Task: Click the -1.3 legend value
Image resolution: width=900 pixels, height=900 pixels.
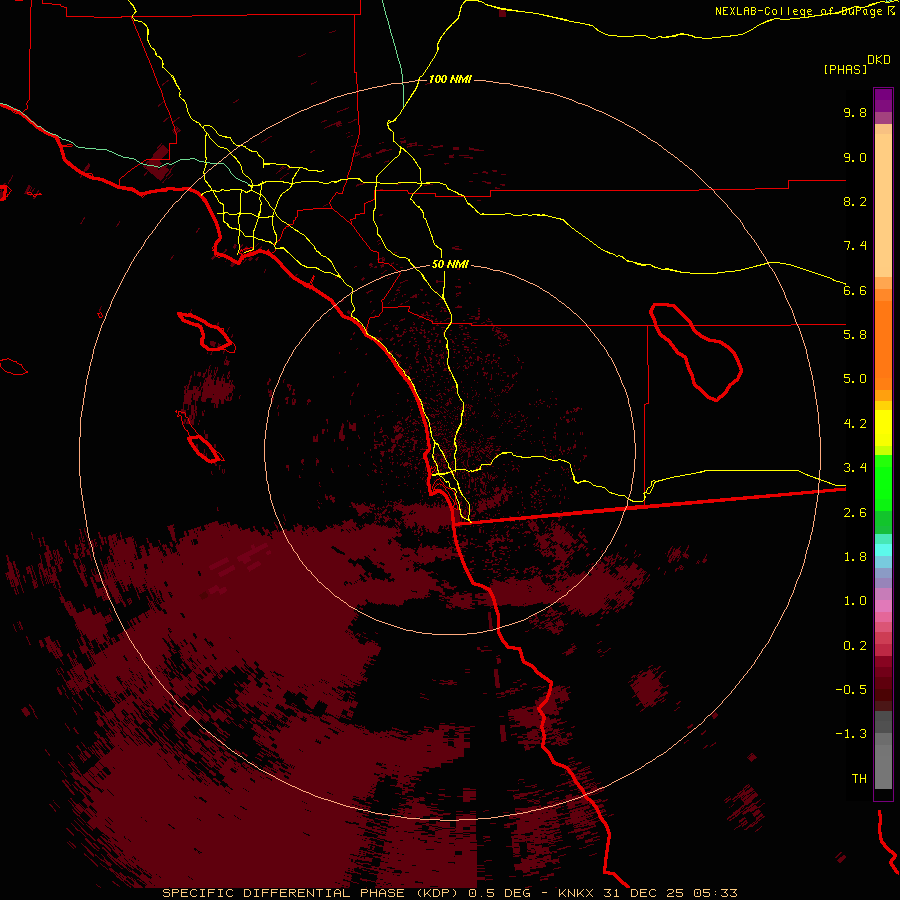Action: 851,734
